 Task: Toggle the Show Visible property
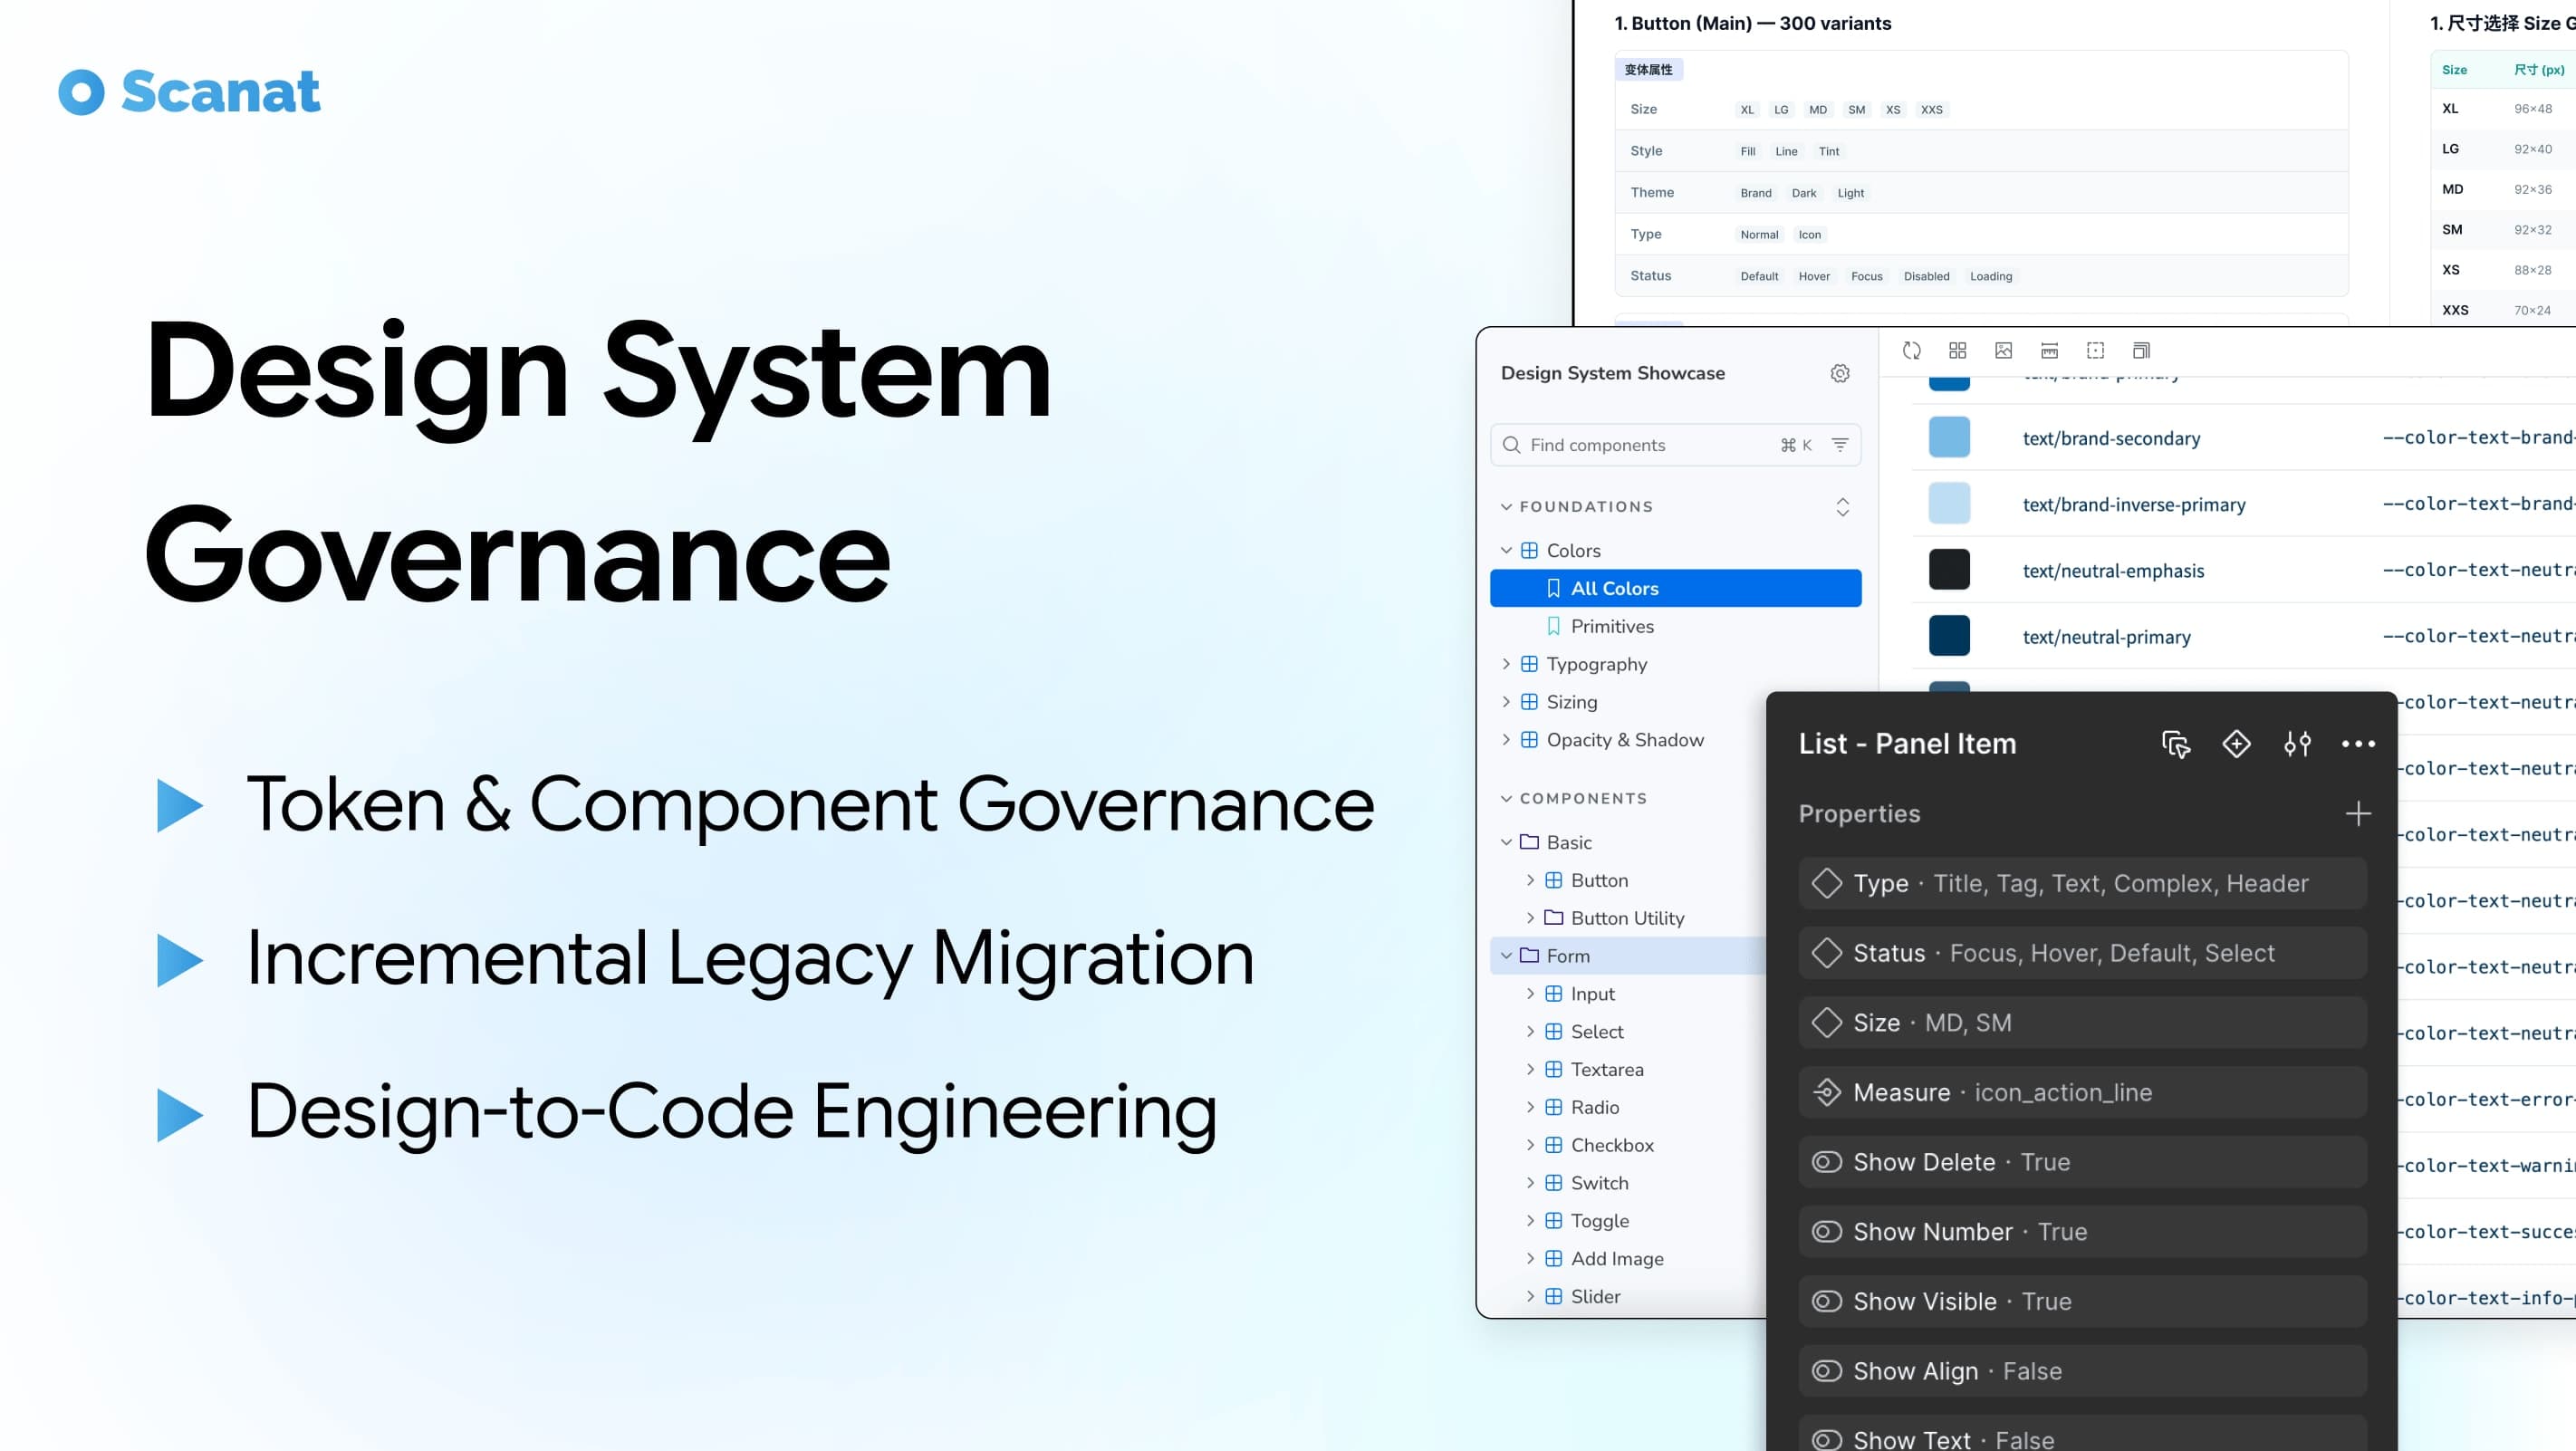(x=1826, y=1301)
